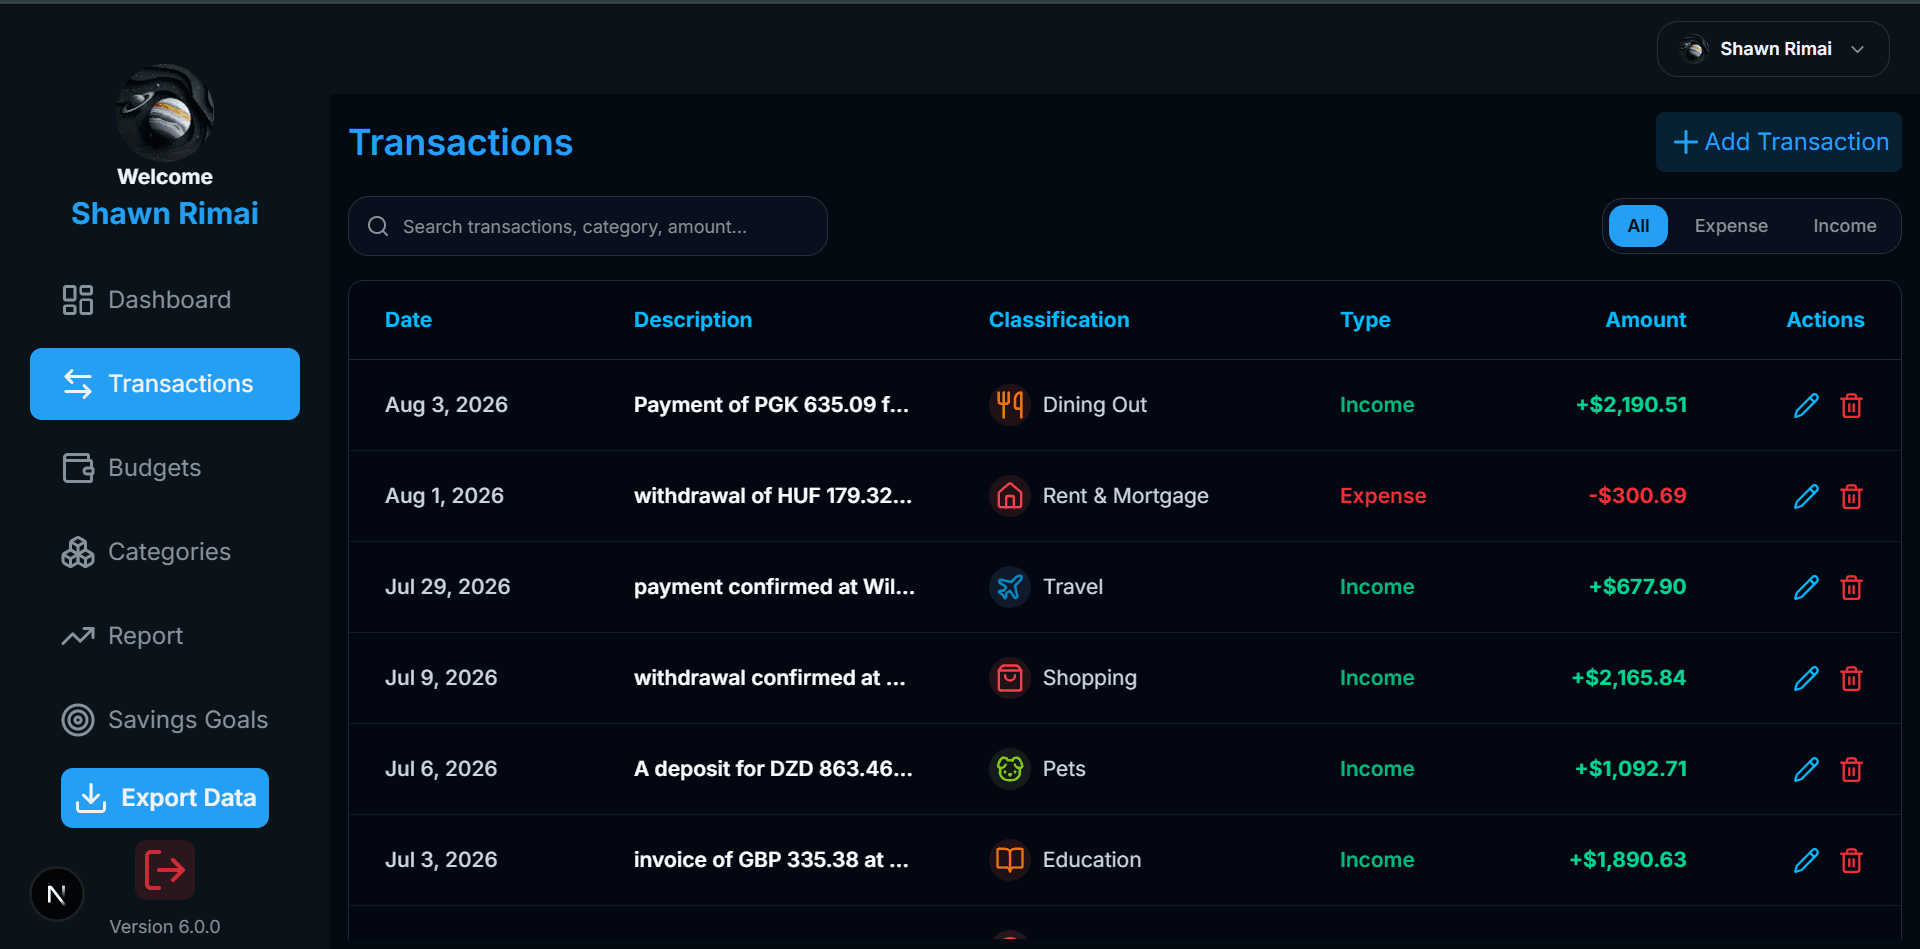Open the Shawn Rimai account dropdown
1920x949 pixels.
[x=1773, y=49]
